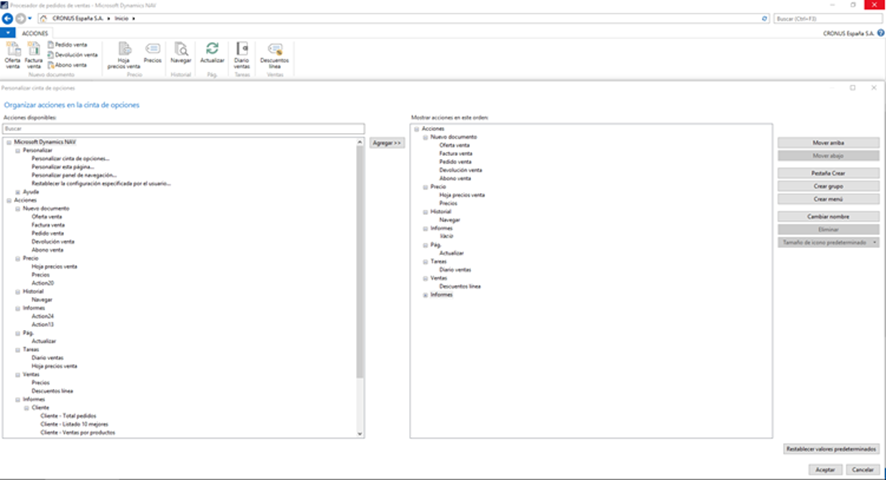Click the Agregar >> button

click(x=387, y=143)
